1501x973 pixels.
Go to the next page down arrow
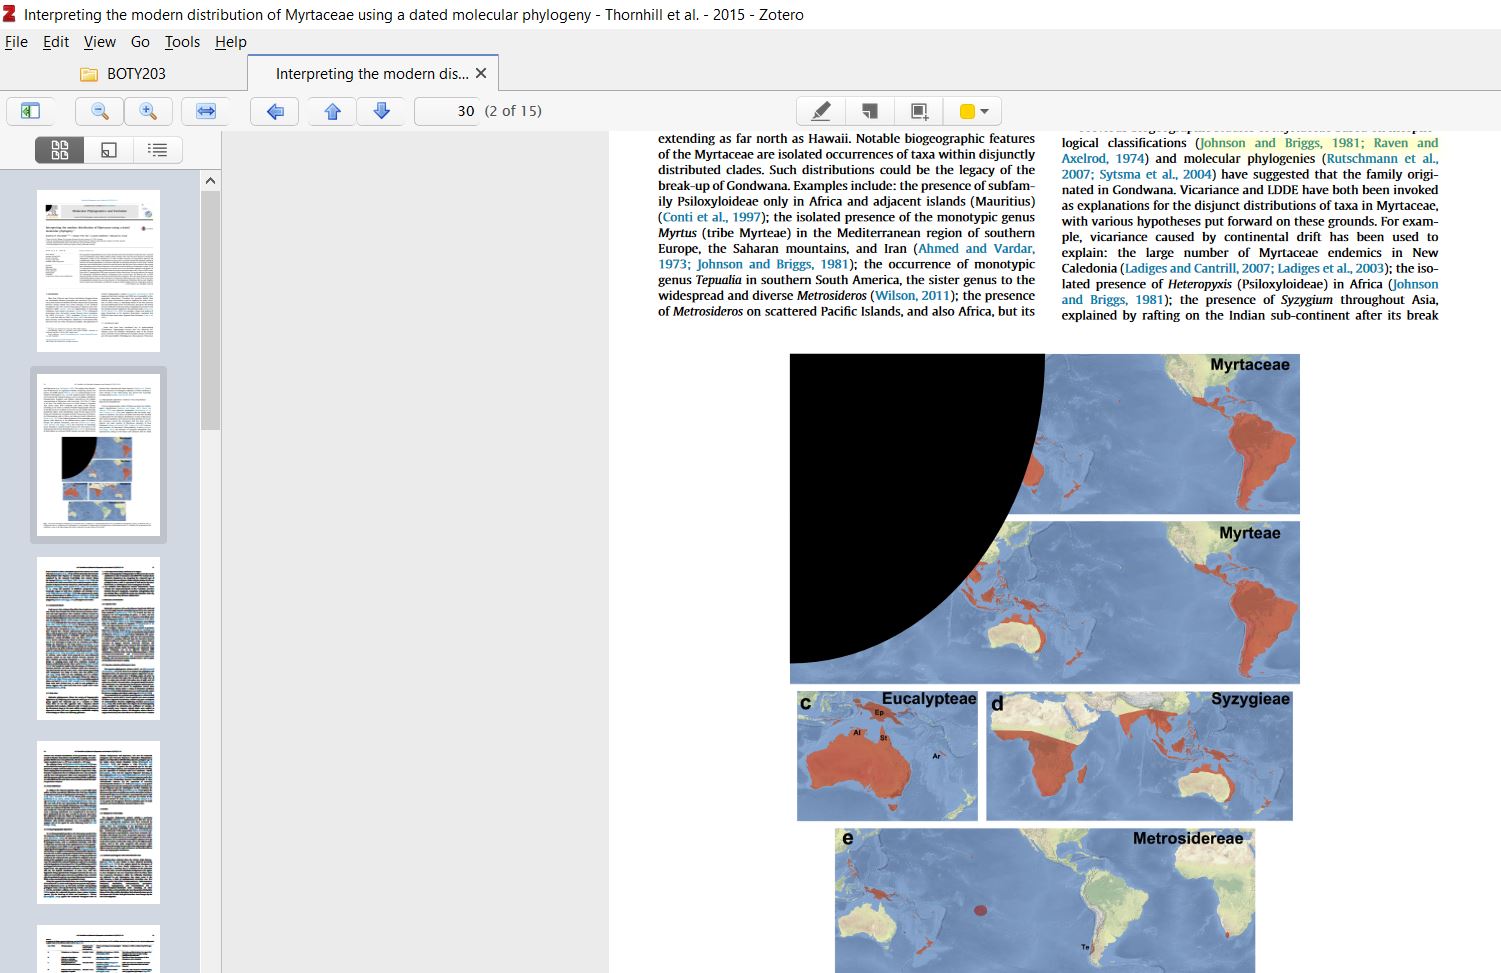pos(381,111)
